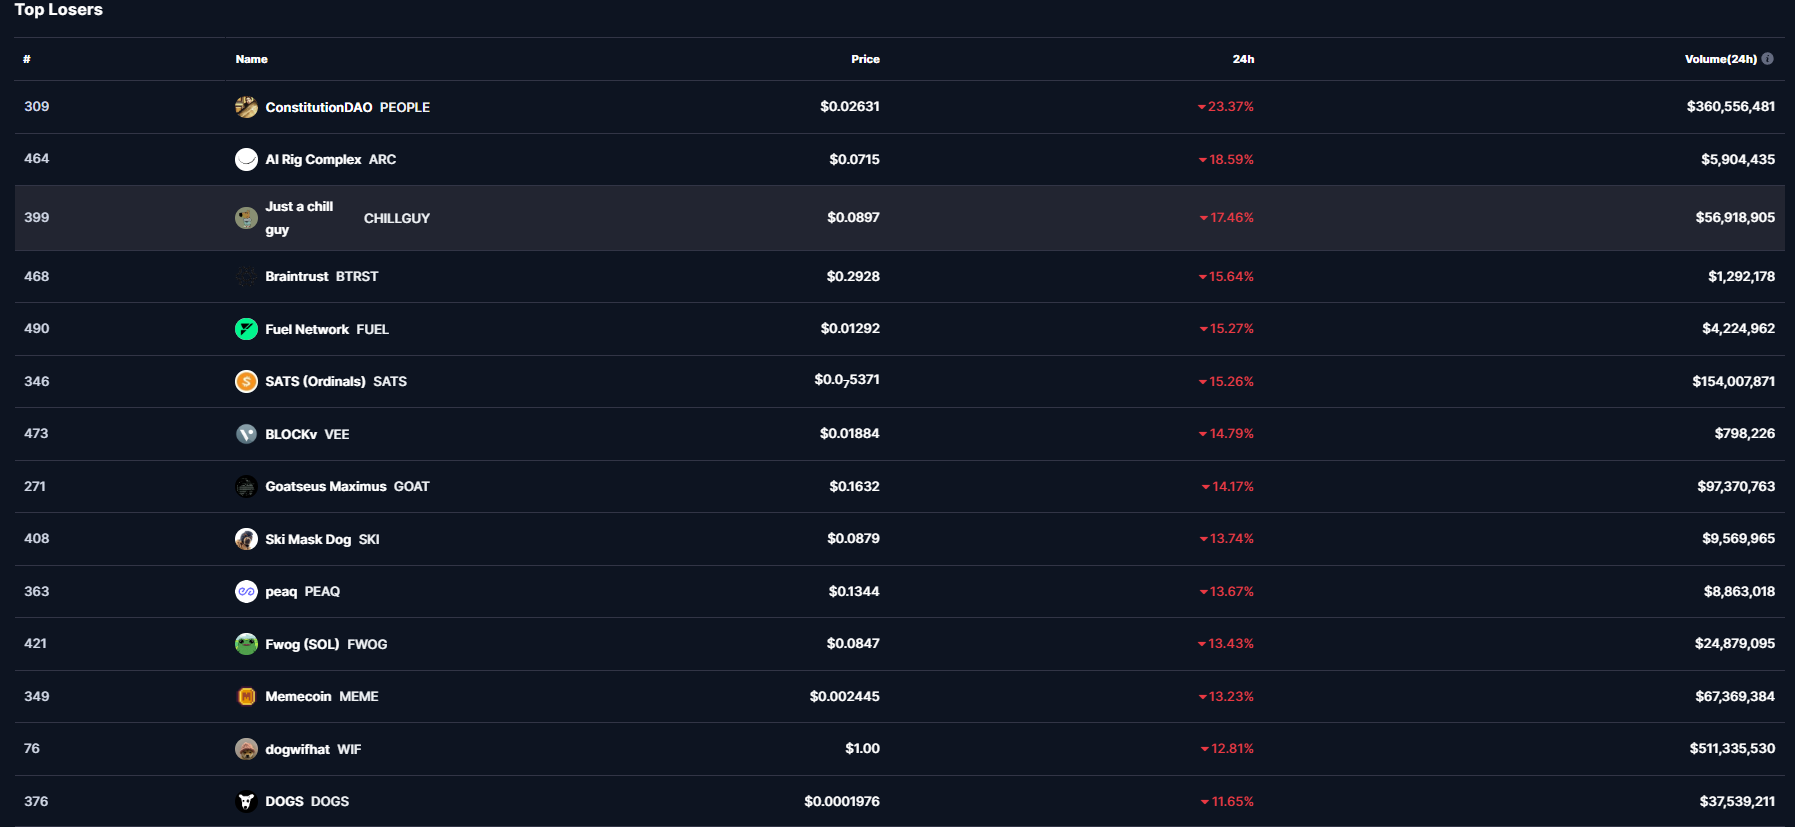Click the Memecoin logo icon
Screen dimensions: 1795x827
pyautogui.click(x=246, y=696)
